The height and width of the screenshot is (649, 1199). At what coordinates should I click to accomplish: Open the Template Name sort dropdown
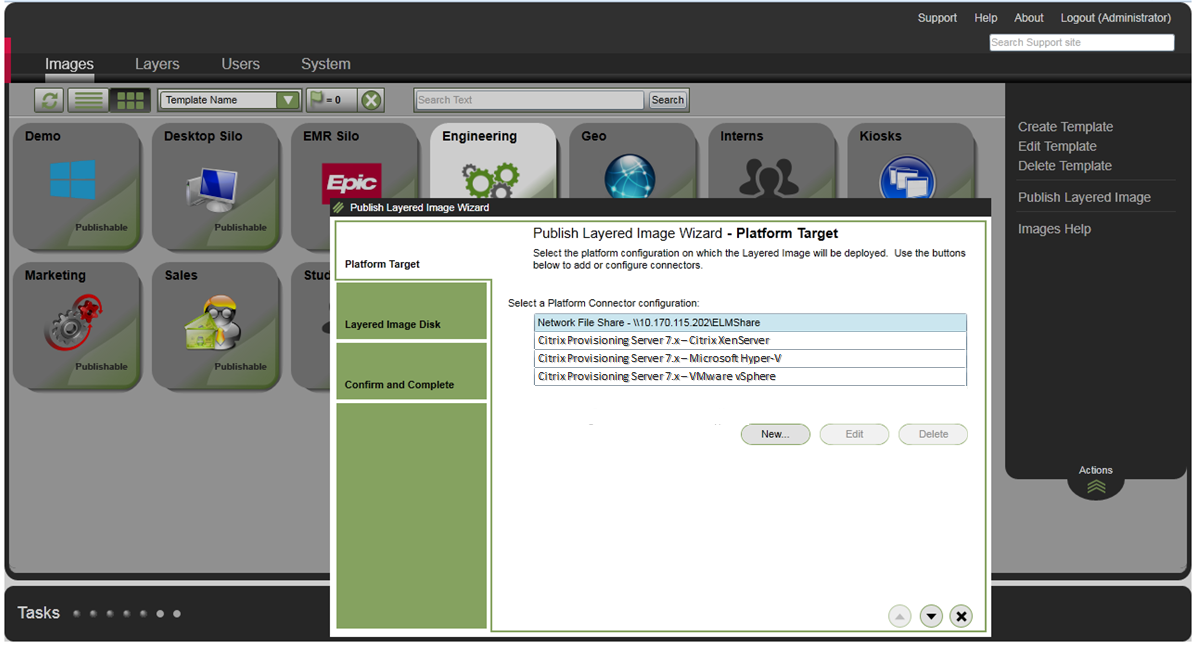click(288, 99)
